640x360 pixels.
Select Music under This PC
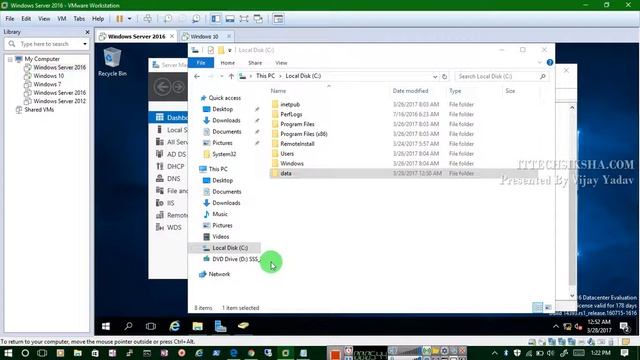coord(220,214)
